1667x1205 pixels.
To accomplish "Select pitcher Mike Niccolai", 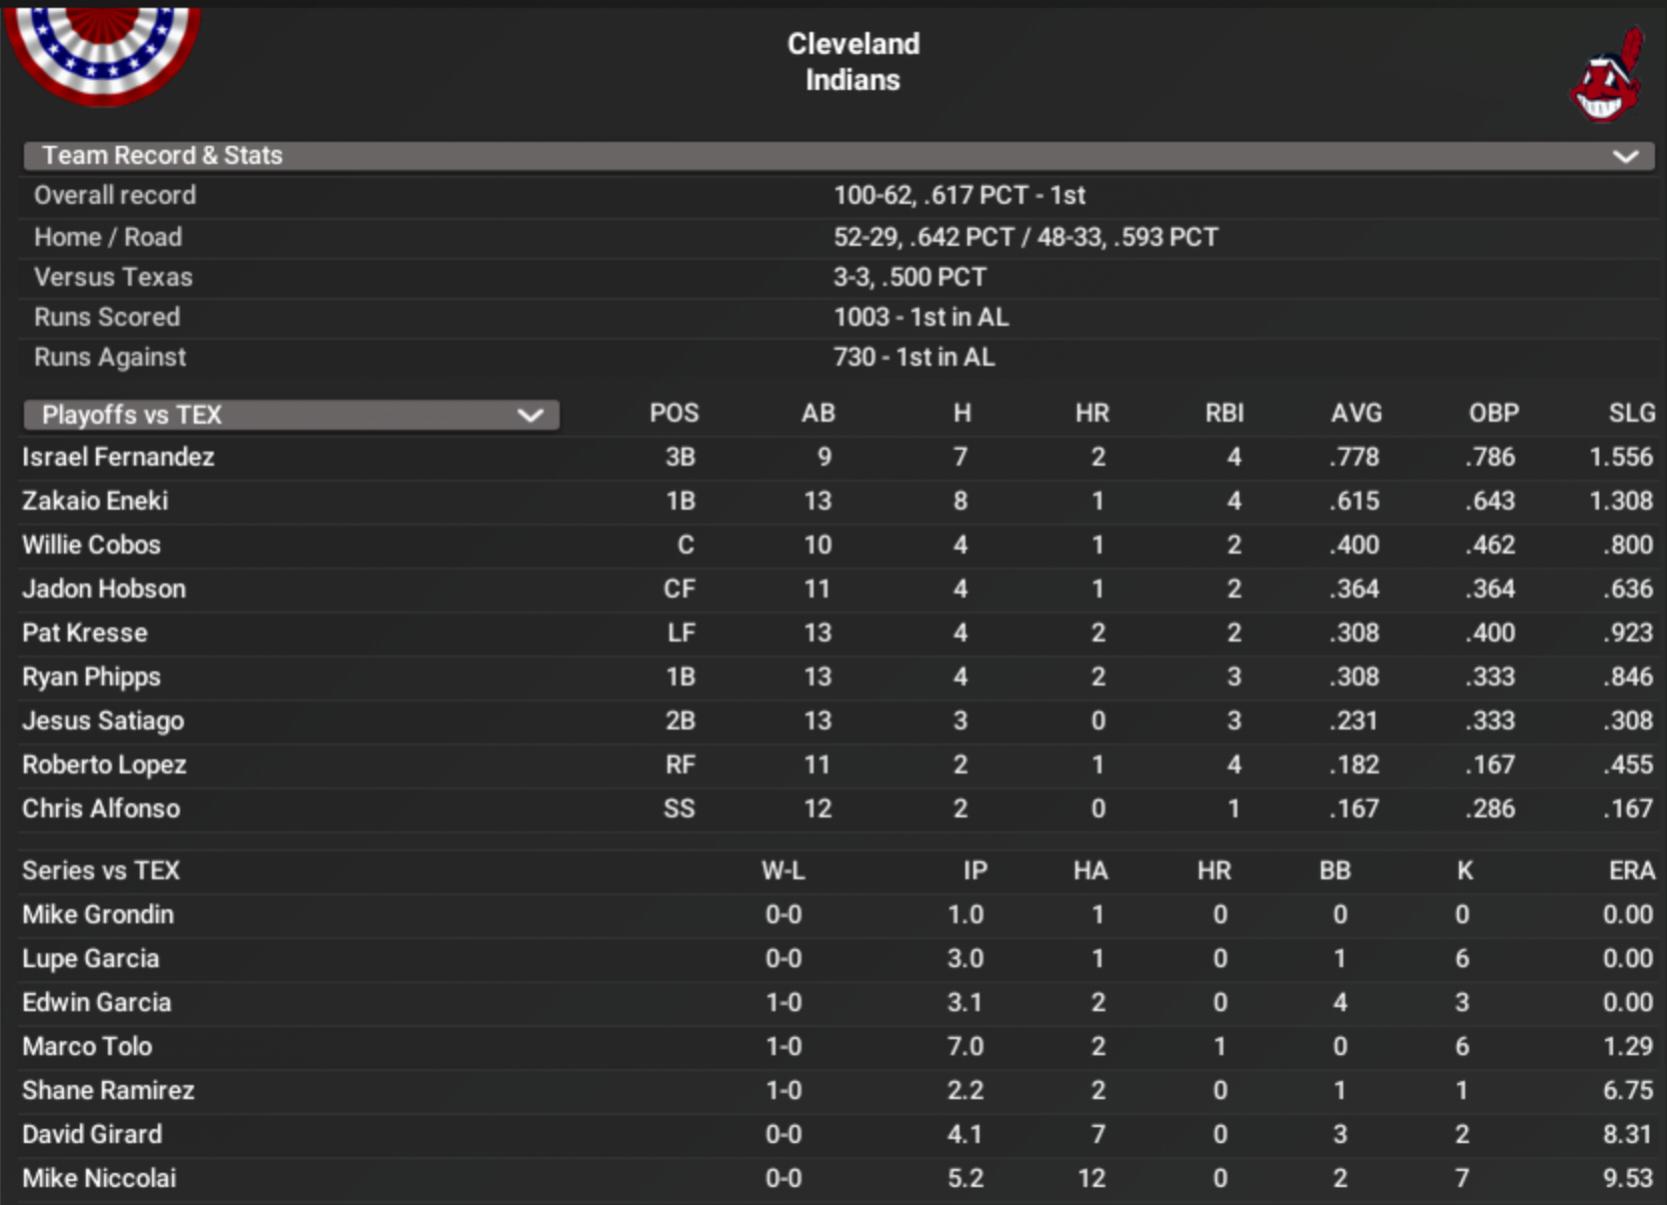I will pyautogui.click(x=99, y=1179).
